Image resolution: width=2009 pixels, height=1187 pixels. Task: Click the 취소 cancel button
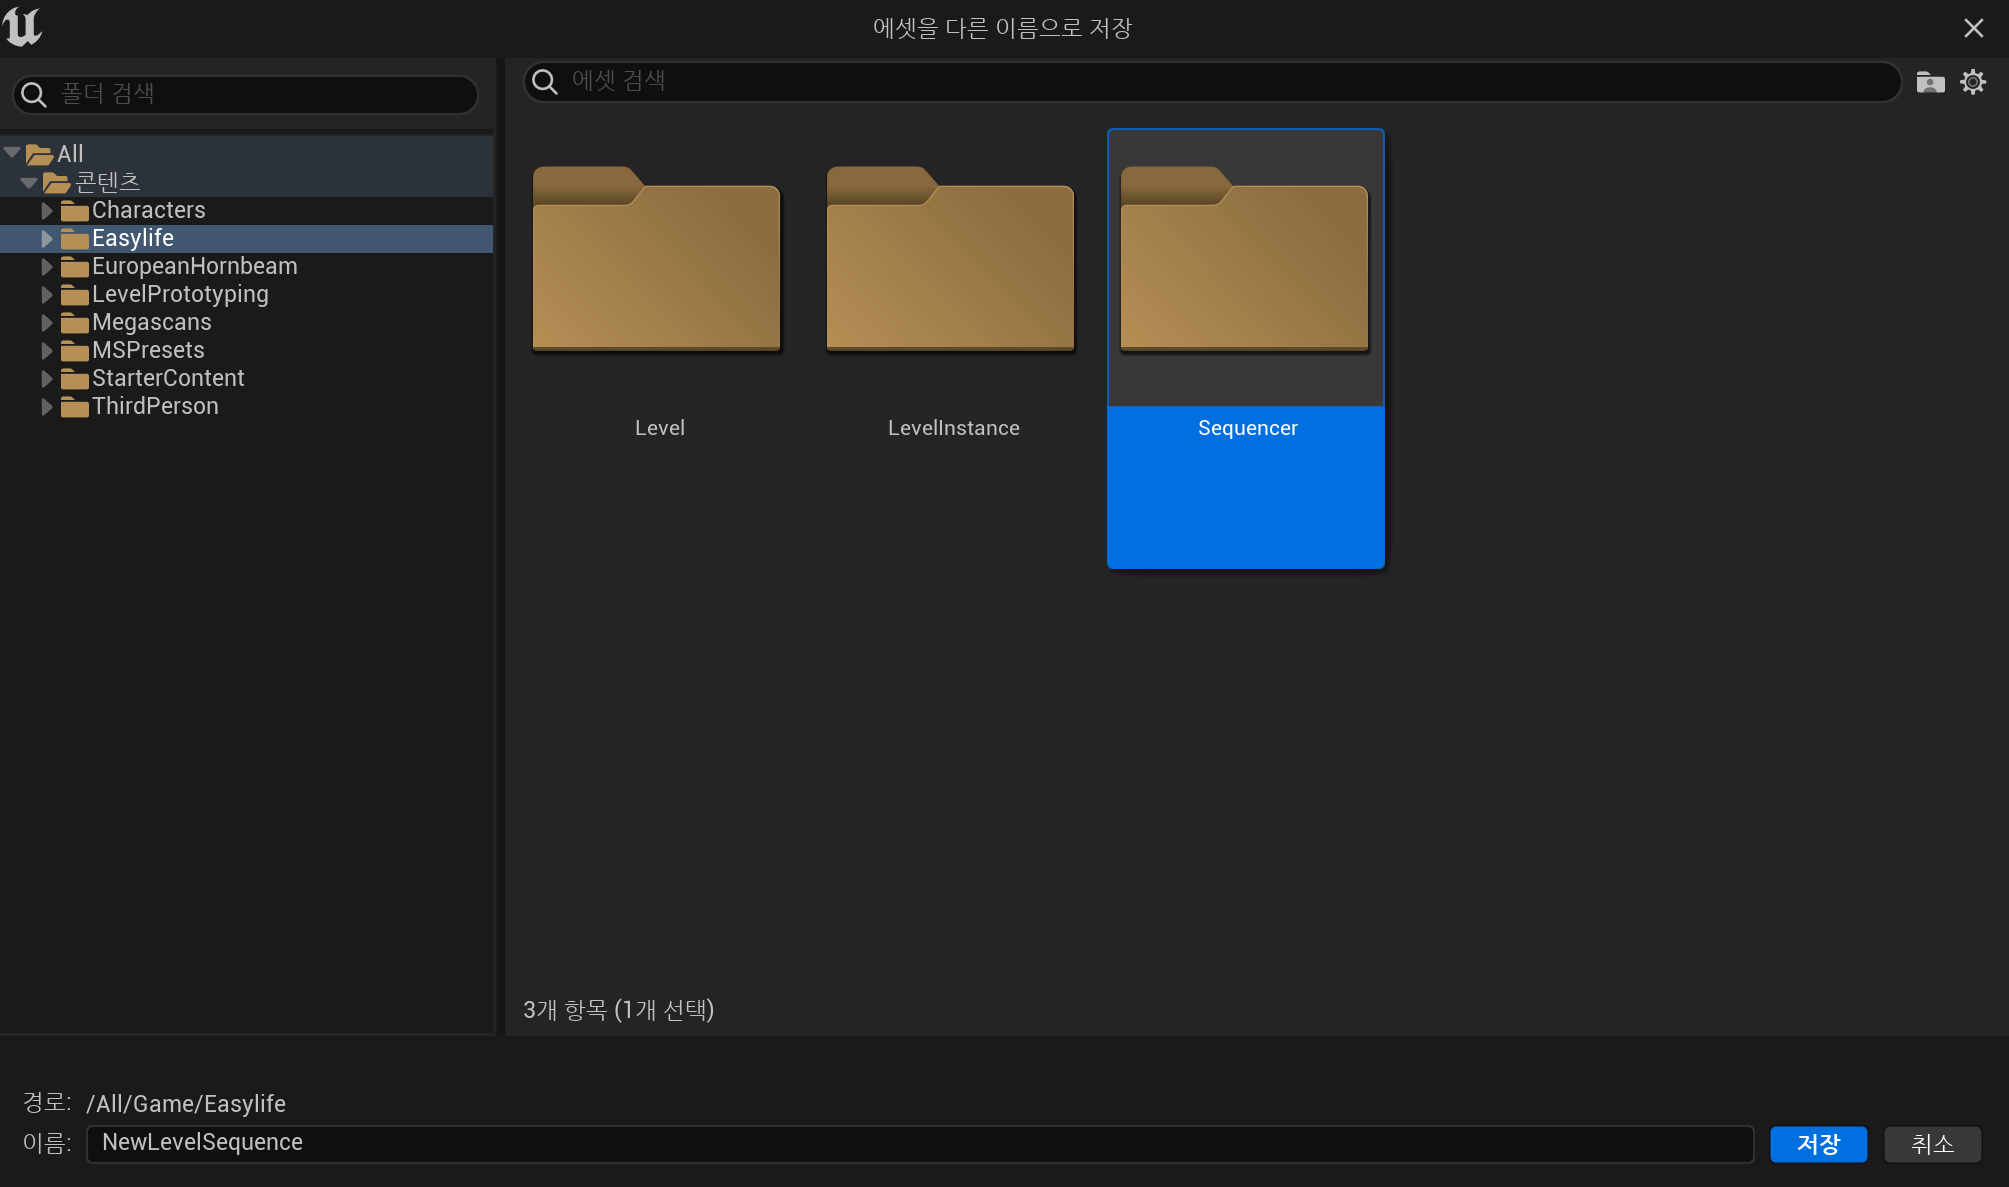coord(1931,1143)
